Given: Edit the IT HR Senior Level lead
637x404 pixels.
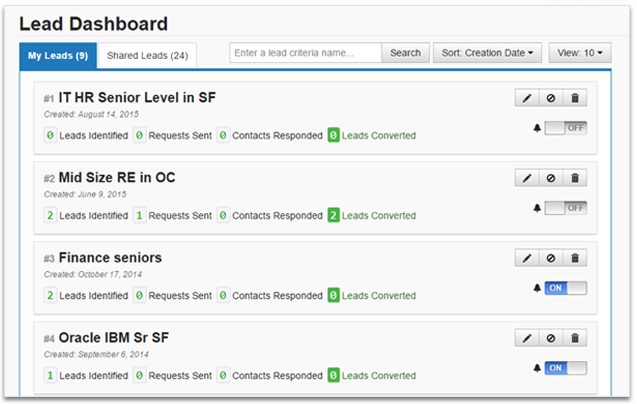Looking at the screenshot, I should tap(527, 98).
